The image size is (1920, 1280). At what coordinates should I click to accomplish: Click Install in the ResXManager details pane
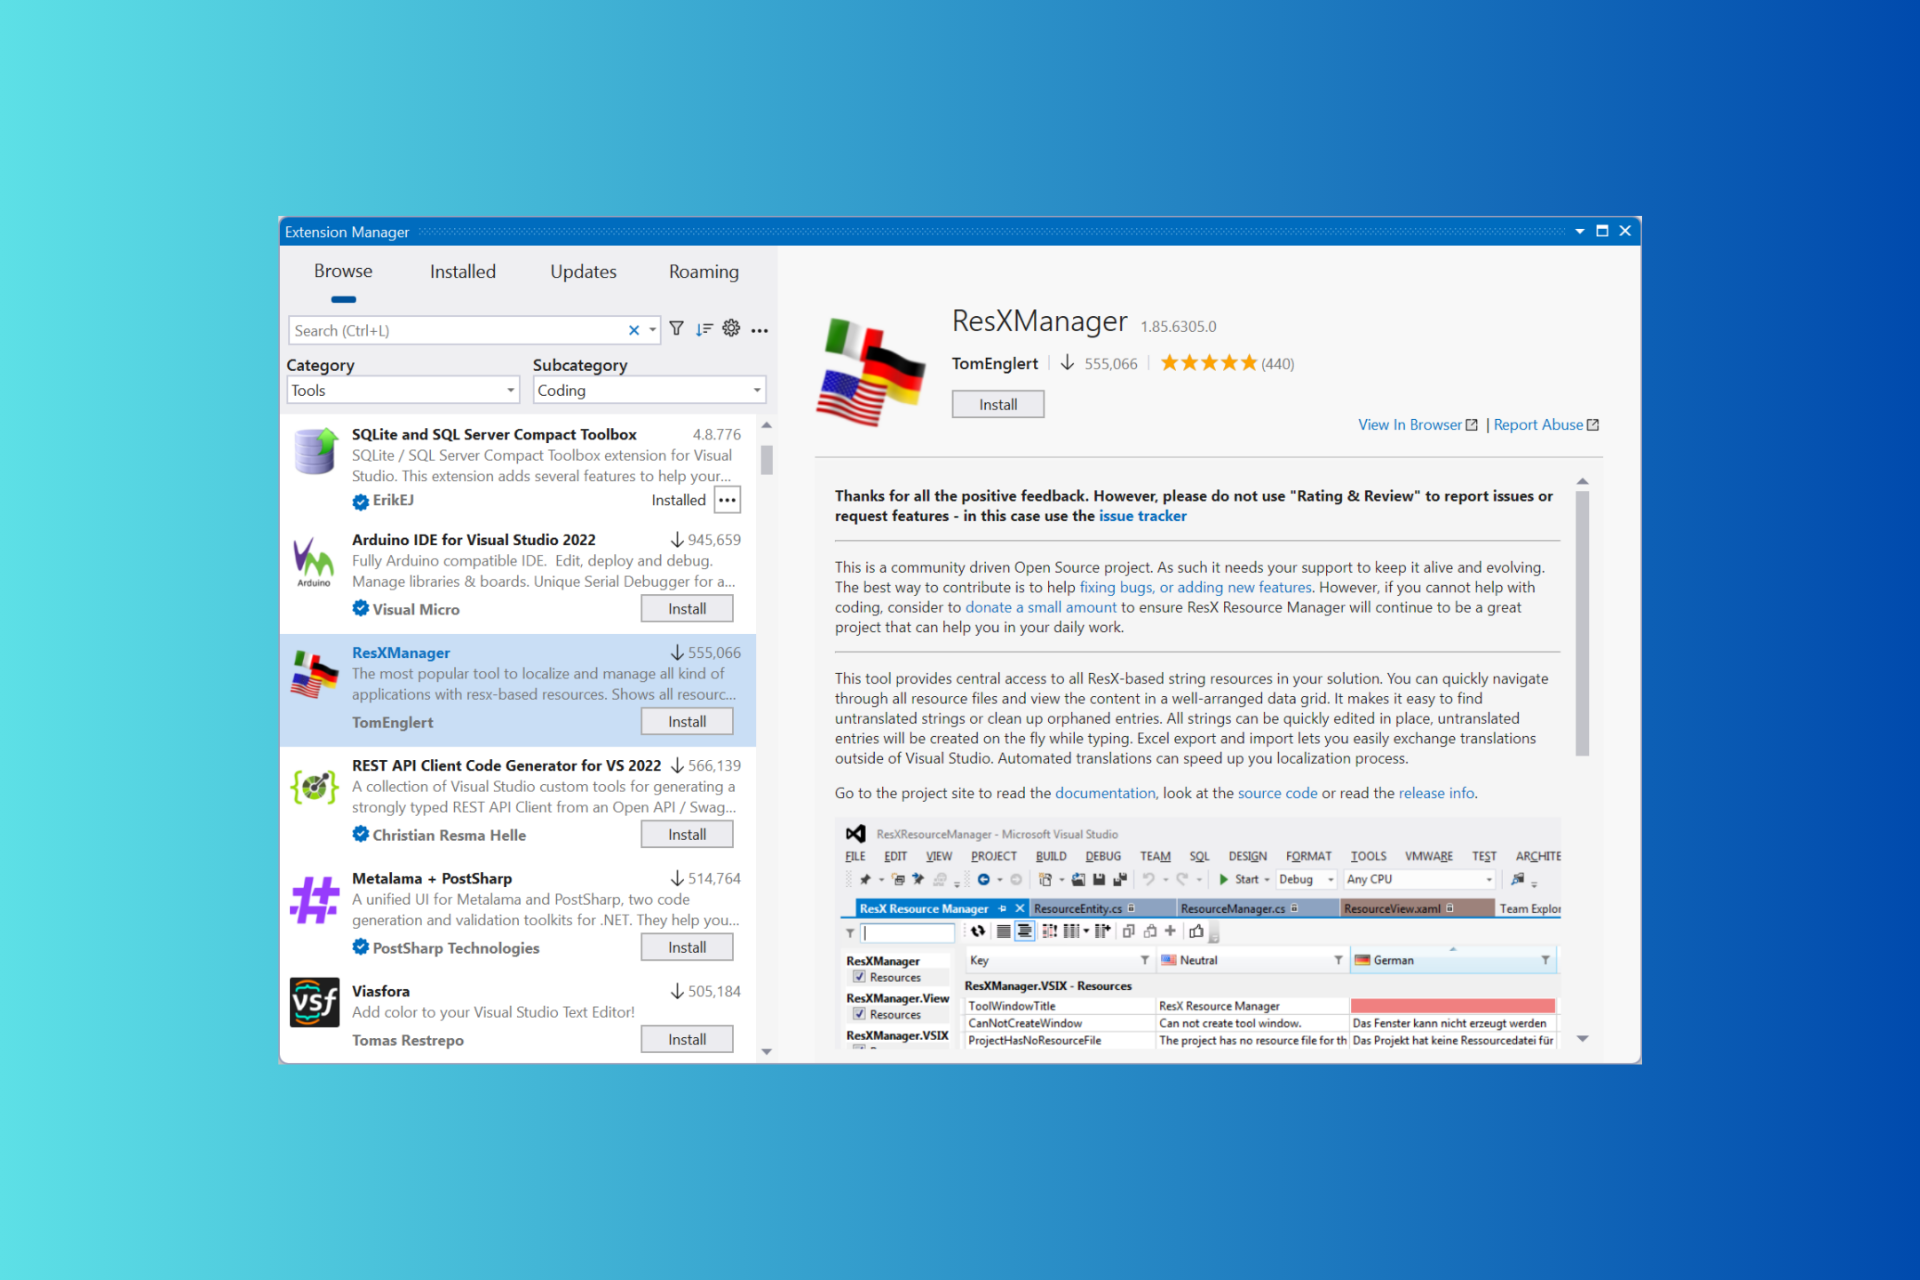pos(998,404)
